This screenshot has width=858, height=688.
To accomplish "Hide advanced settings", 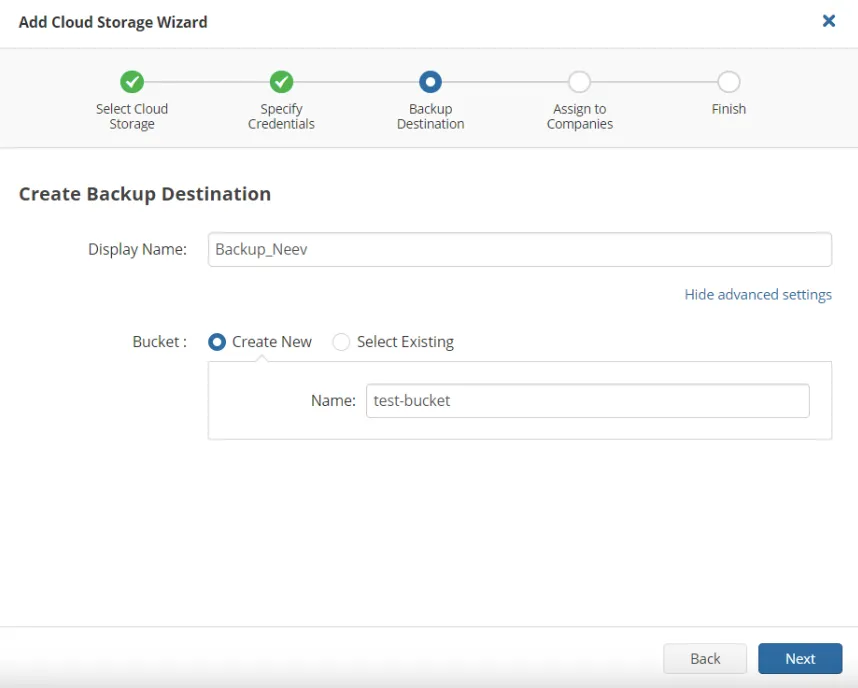I will [x=758, y=294].
